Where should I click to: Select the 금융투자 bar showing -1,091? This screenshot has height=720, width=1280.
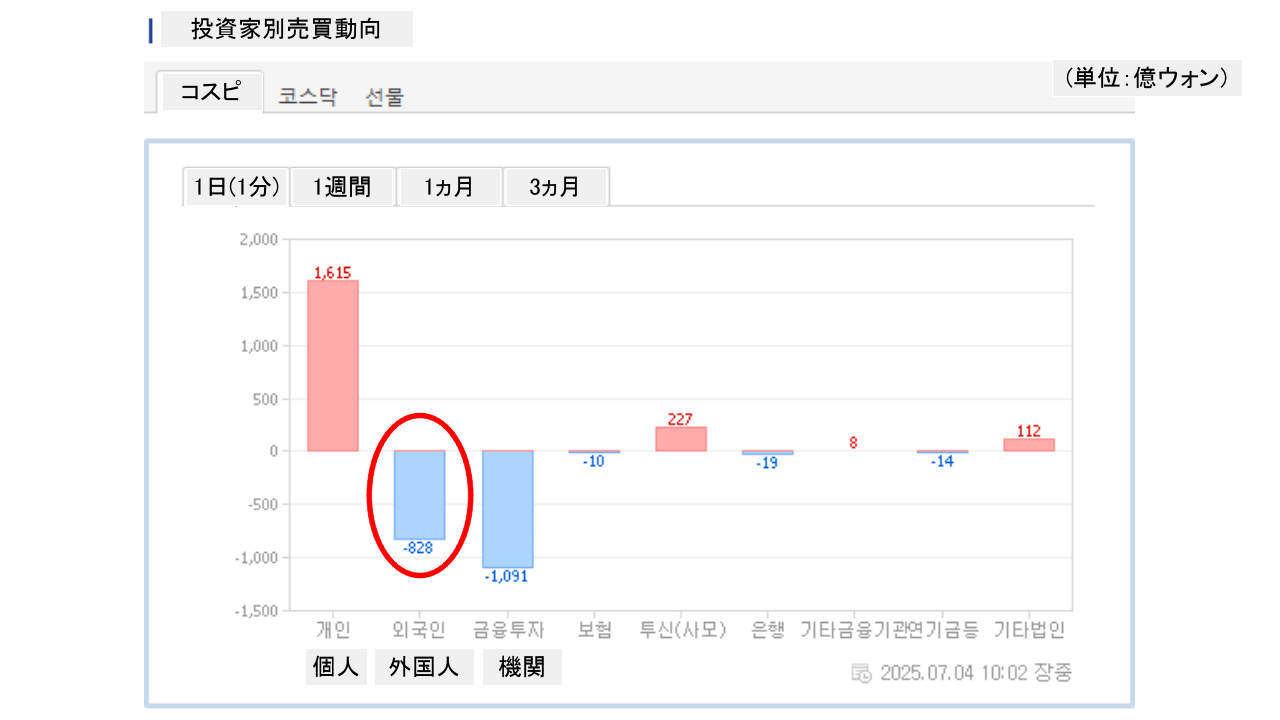click(x=507, y=508)
